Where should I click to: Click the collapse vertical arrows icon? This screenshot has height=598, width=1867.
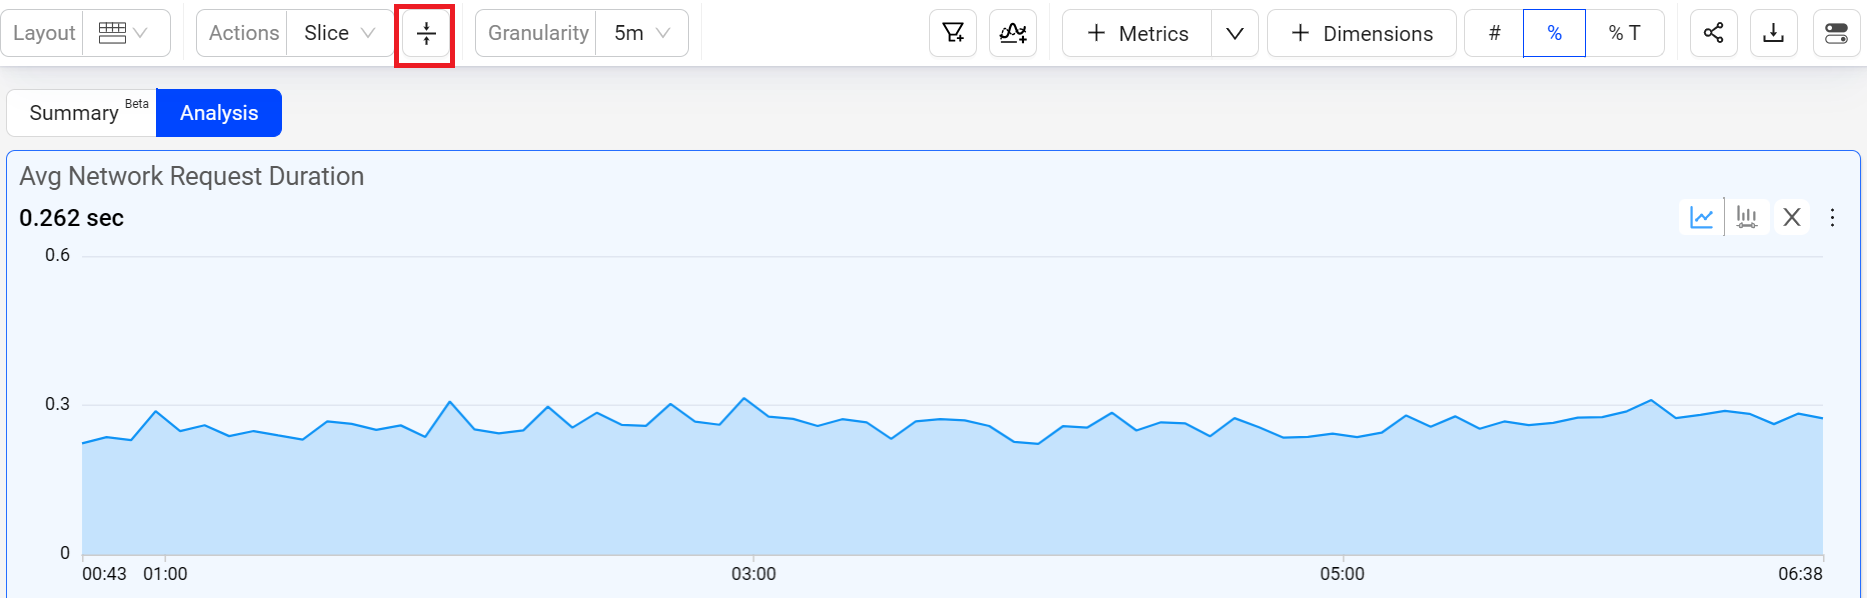coord(426,34)
